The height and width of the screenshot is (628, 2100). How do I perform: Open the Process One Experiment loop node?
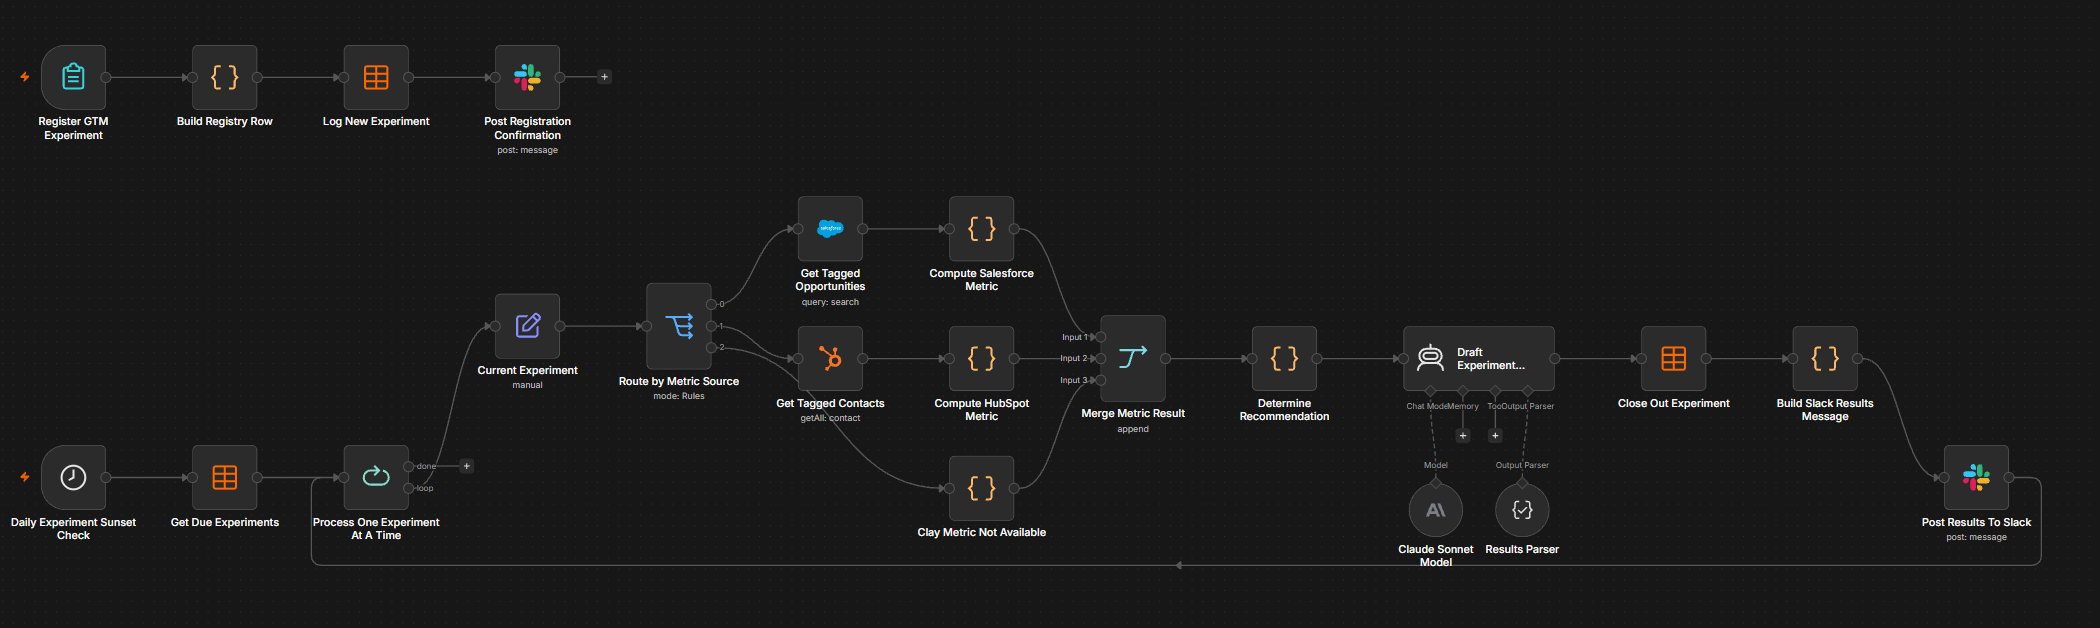tap(376, 478)
